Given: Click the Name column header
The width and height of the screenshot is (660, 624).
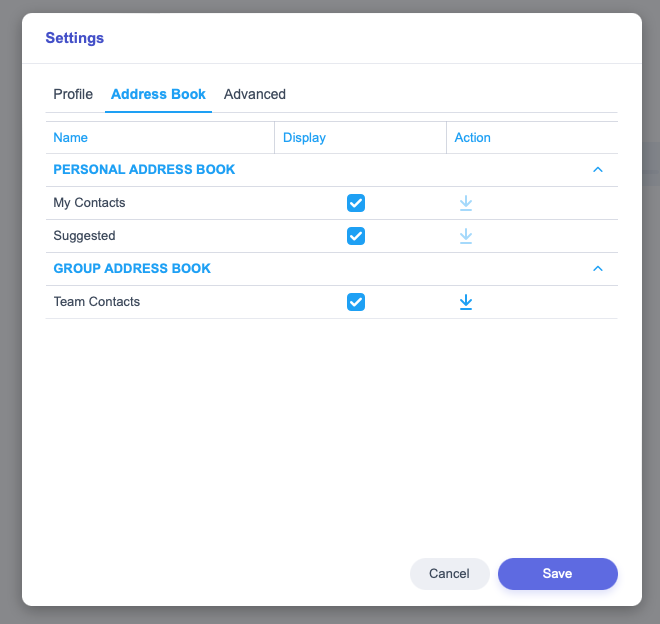Looking at the screenshot, I should click(x=71, y=138).
